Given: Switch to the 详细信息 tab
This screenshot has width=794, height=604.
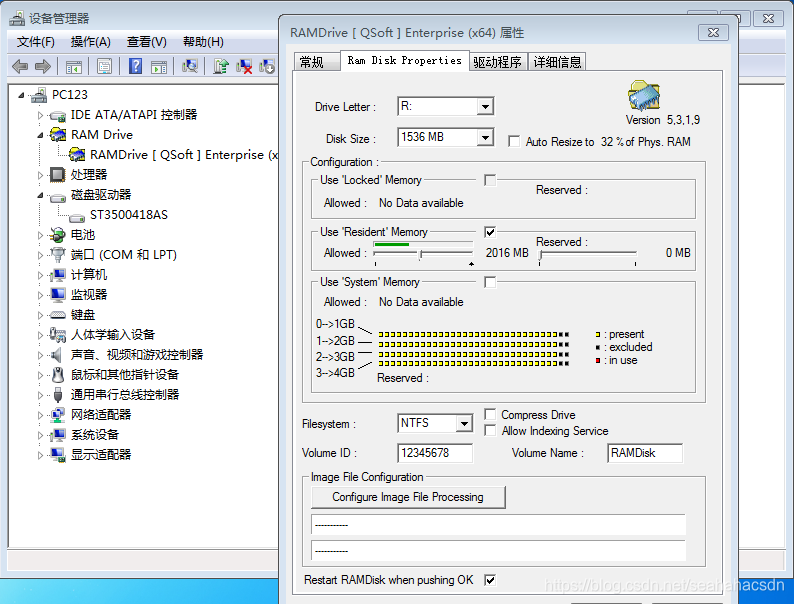Looking at the screenshot, I should pos(557,62).
